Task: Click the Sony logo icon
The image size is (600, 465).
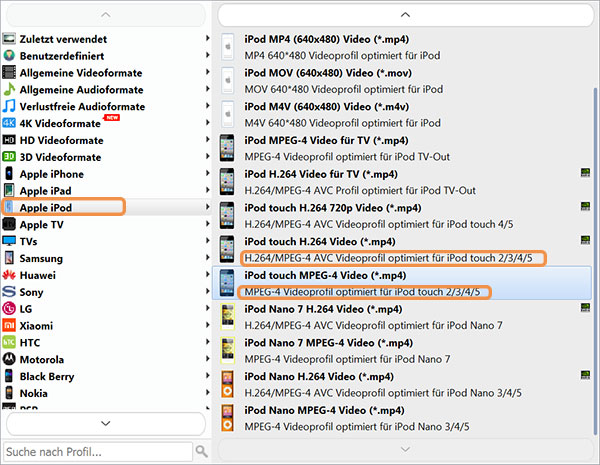Action: click(9, 292)
